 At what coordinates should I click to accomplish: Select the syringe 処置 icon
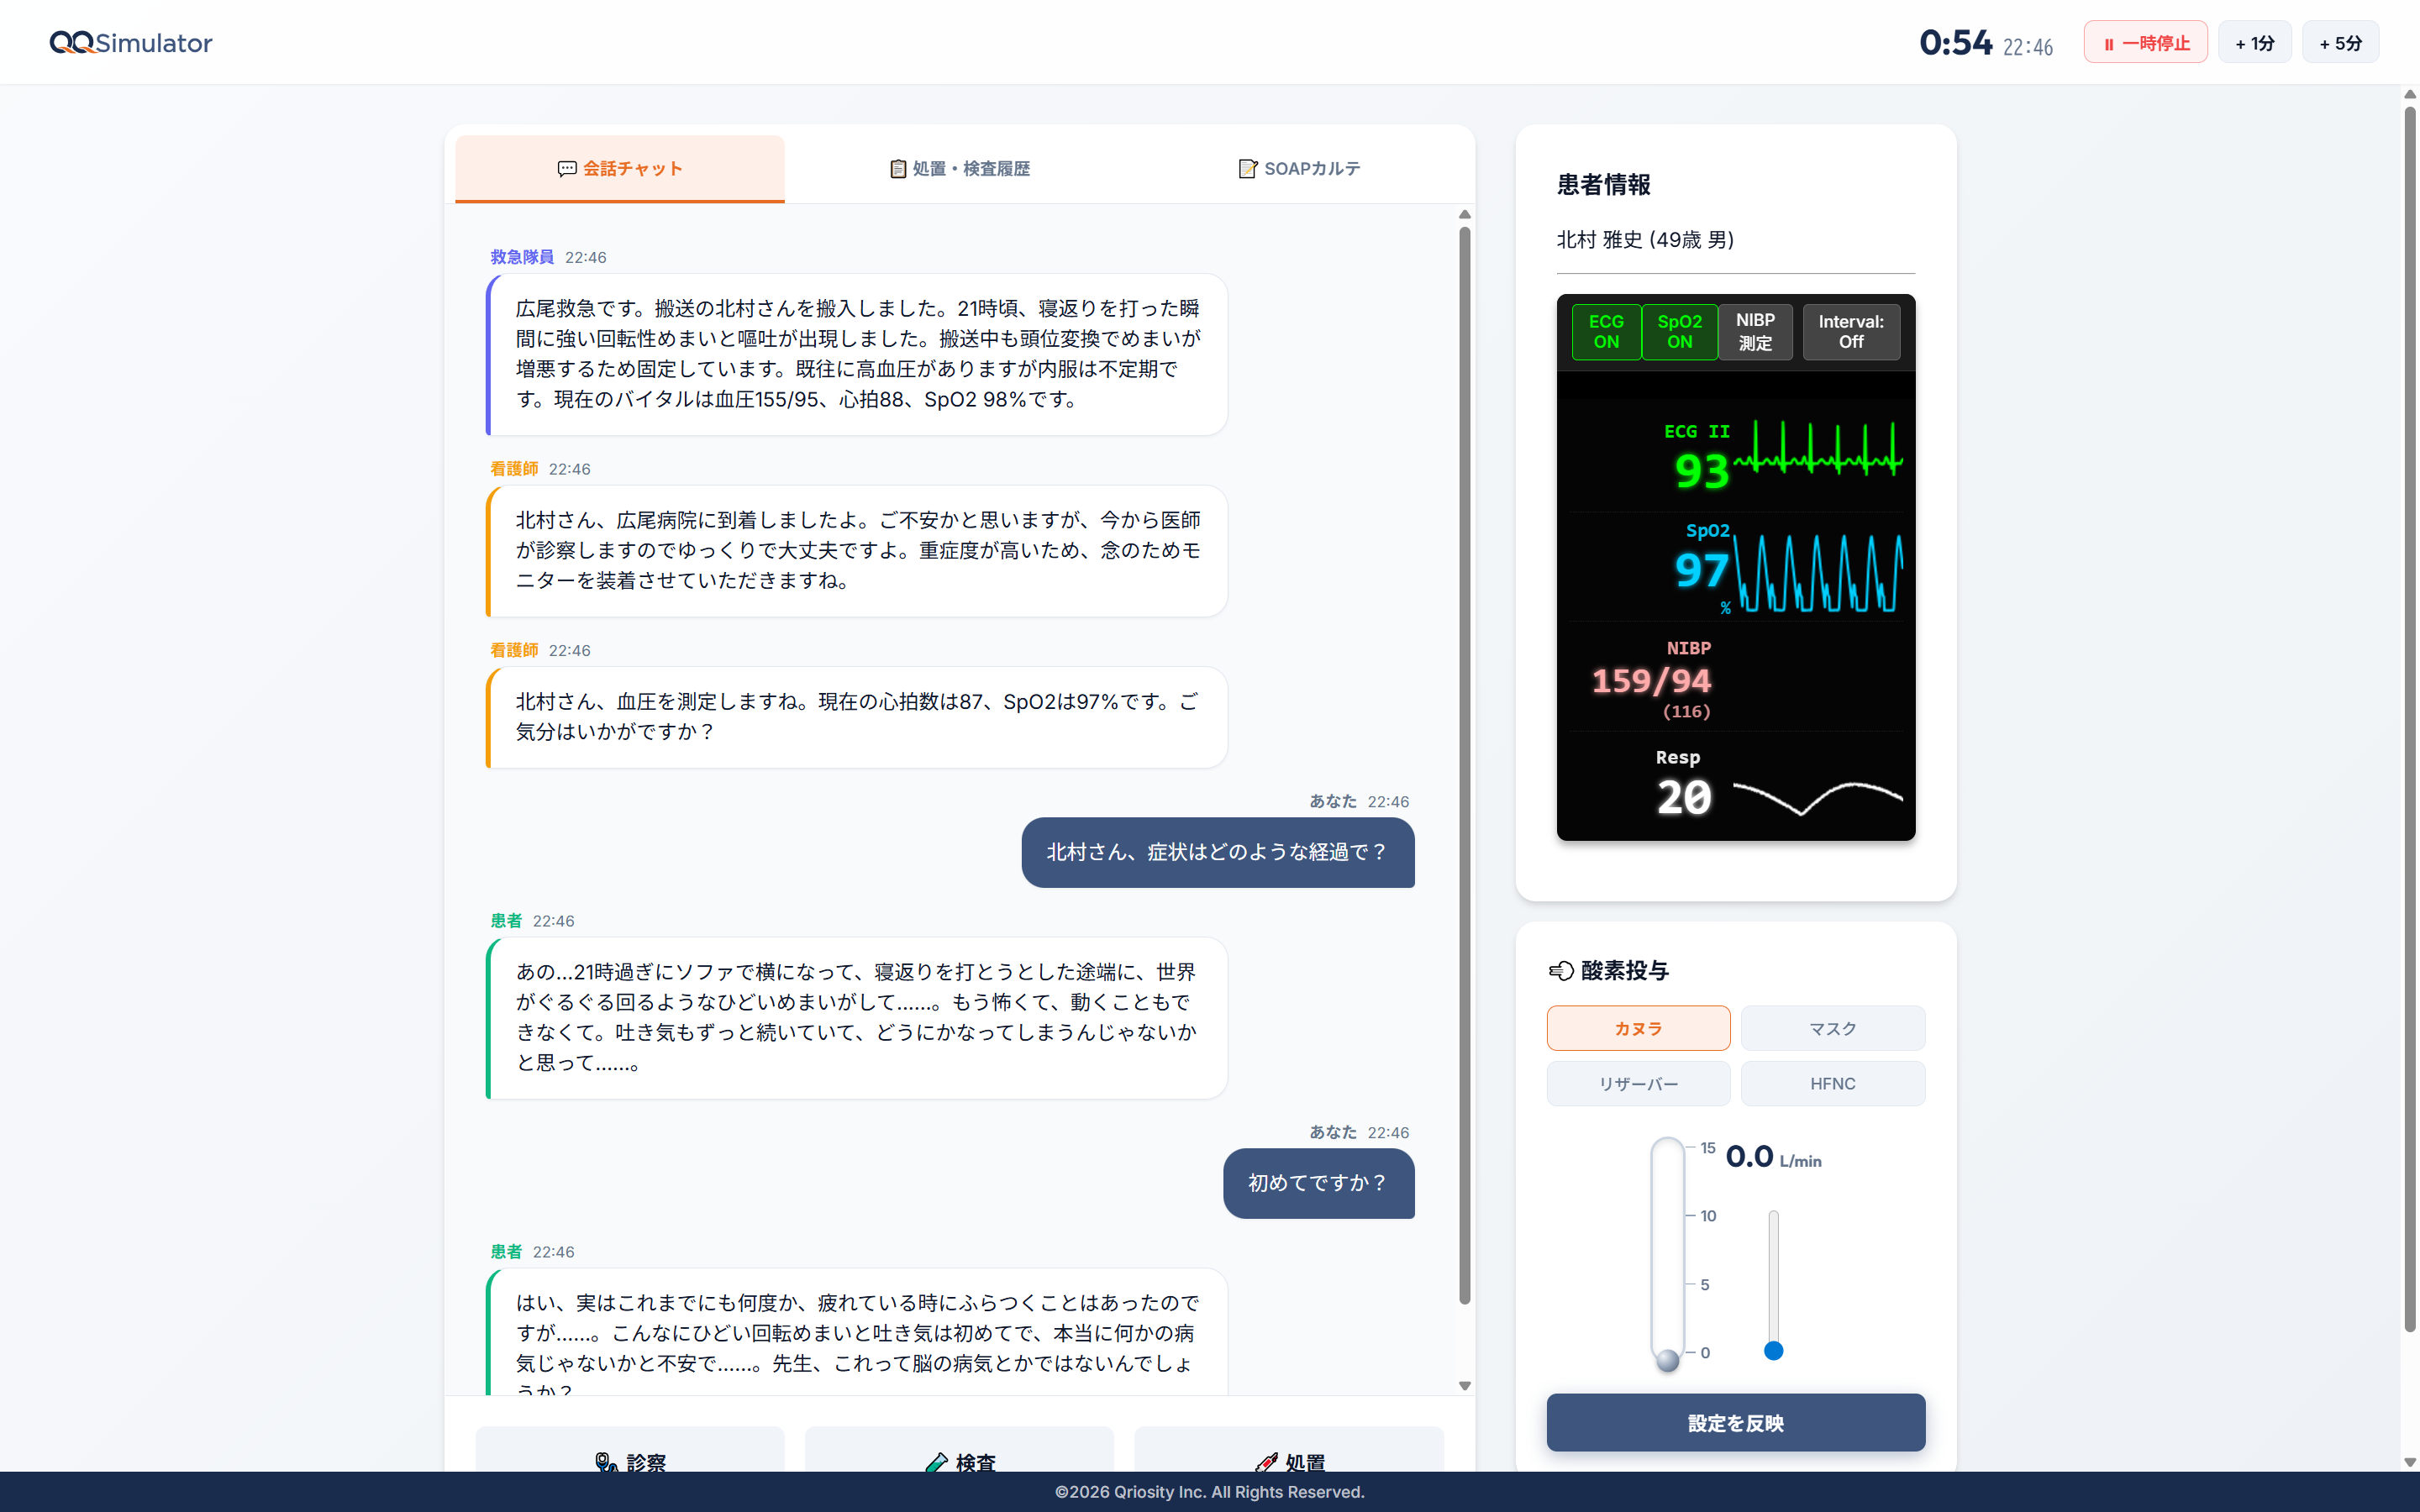point(1267,1461)
